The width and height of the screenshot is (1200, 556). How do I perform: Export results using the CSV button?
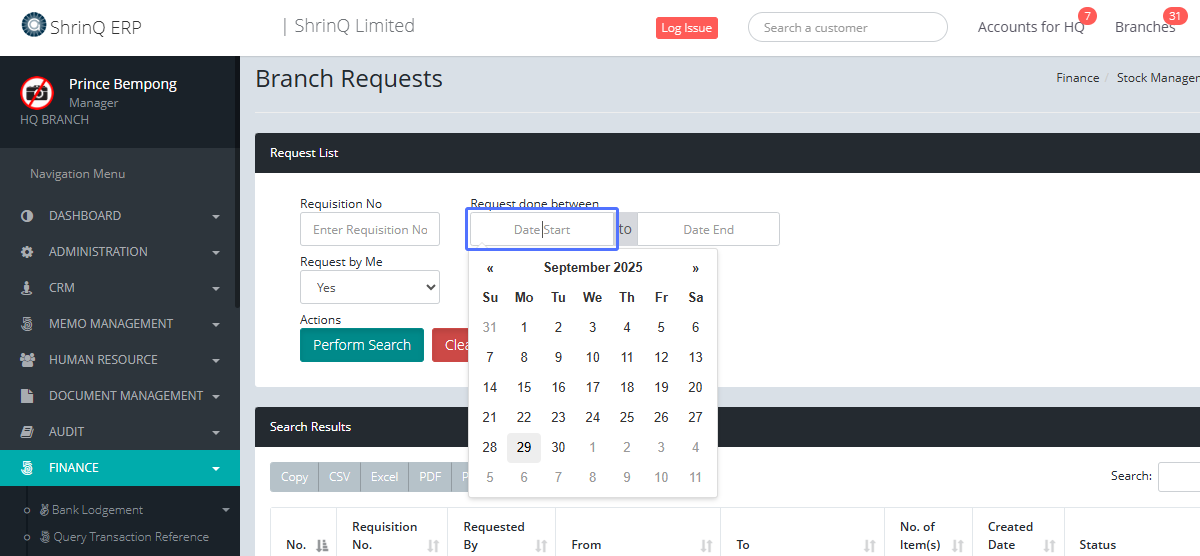click(340, 477)
